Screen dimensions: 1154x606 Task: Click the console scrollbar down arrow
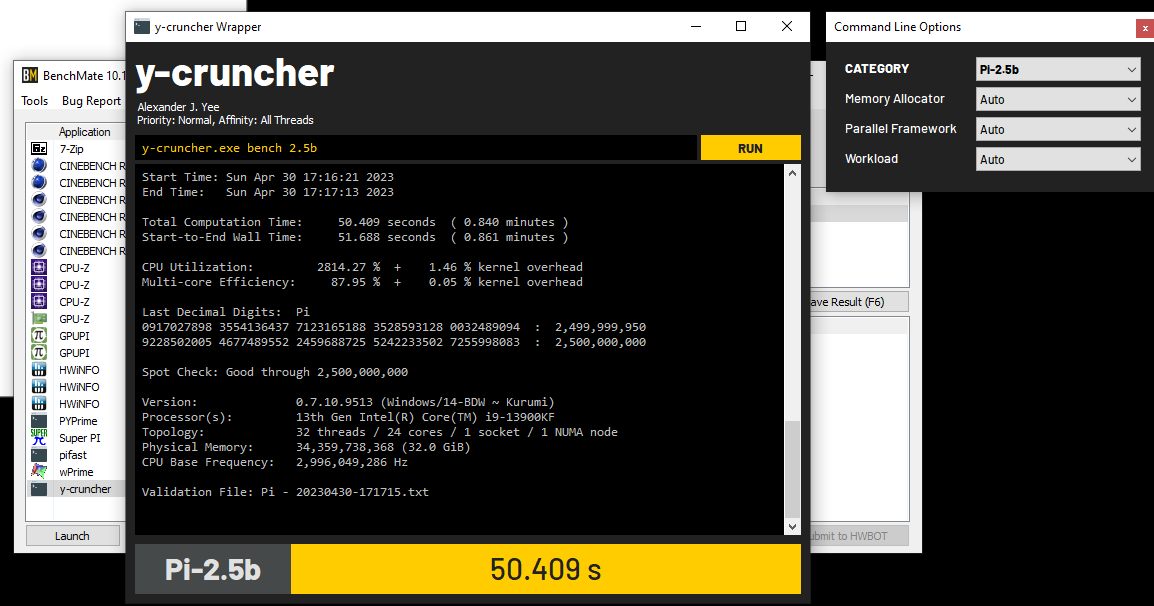792,526
